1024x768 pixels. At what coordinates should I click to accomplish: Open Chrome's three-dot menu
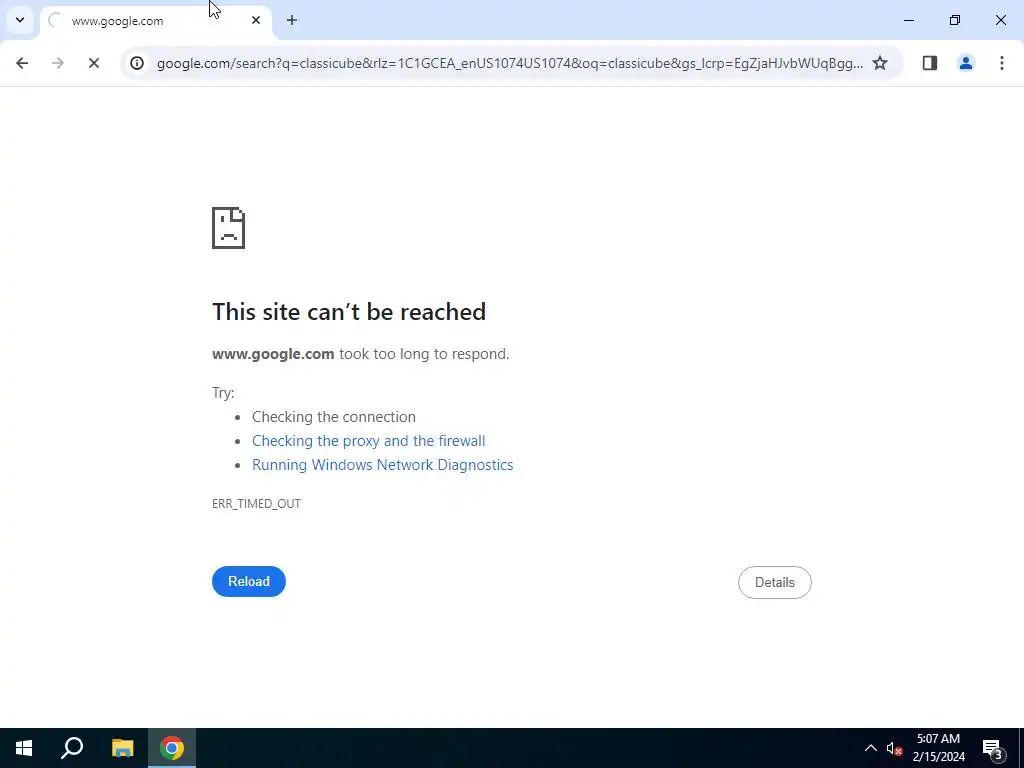(x=1002, y=63)
